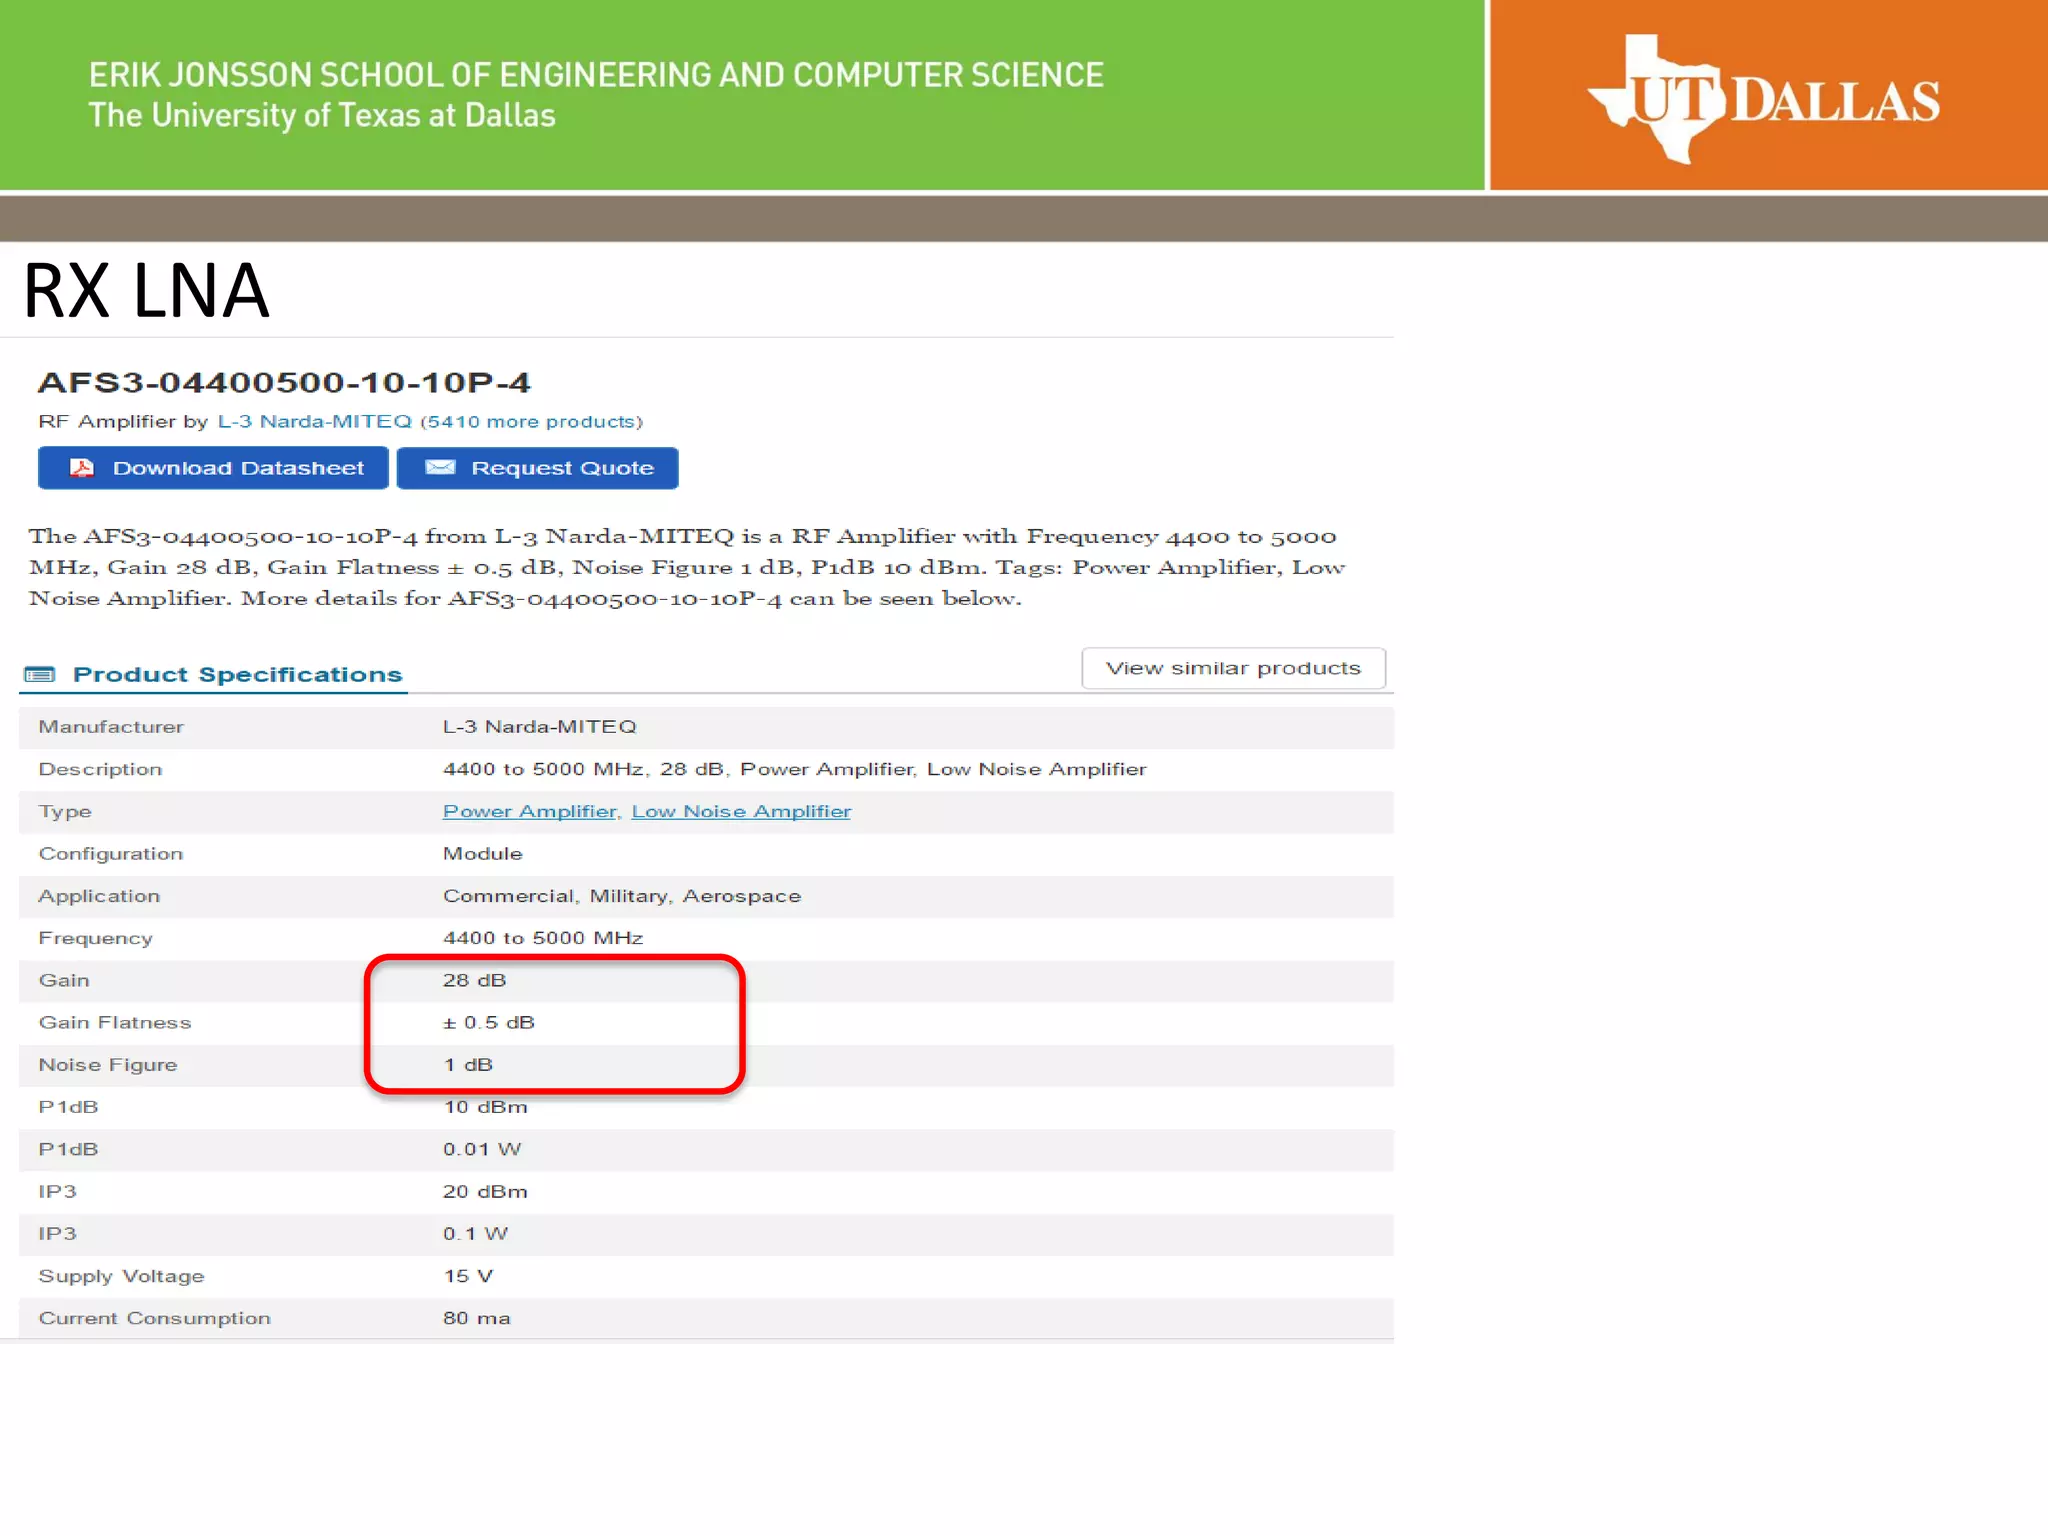Click the RX LNA slide title
Image resolution: width=2048 pixels, height=1536 pixels.
pos(146,291)
